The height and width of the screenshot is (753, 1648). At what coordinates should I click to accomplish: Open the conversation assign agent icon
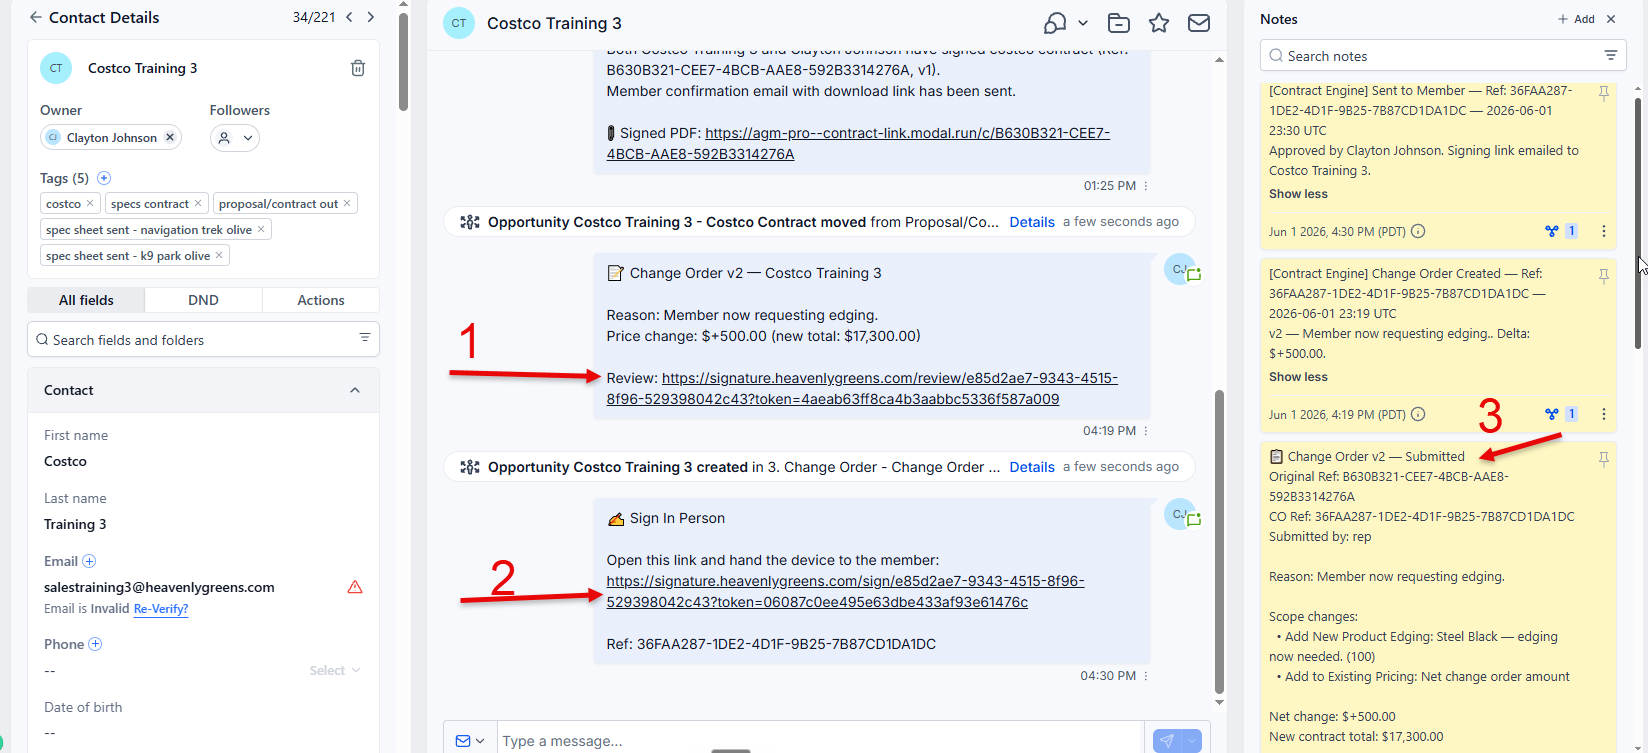click(x=1055, y=23)
